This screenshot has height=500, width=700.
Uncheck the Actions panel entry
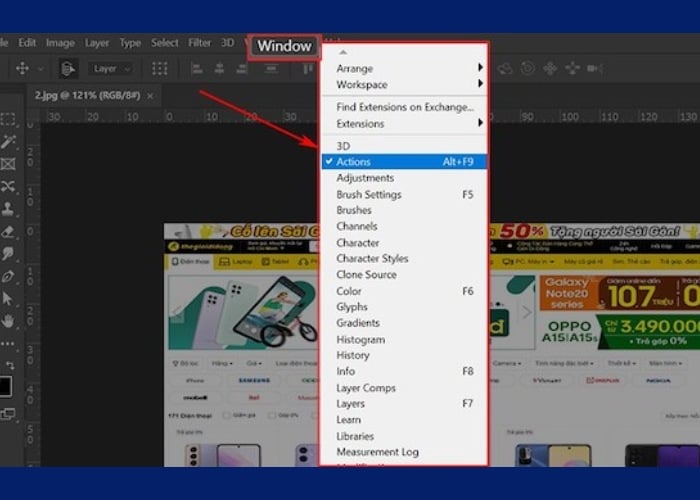[404, 162]
